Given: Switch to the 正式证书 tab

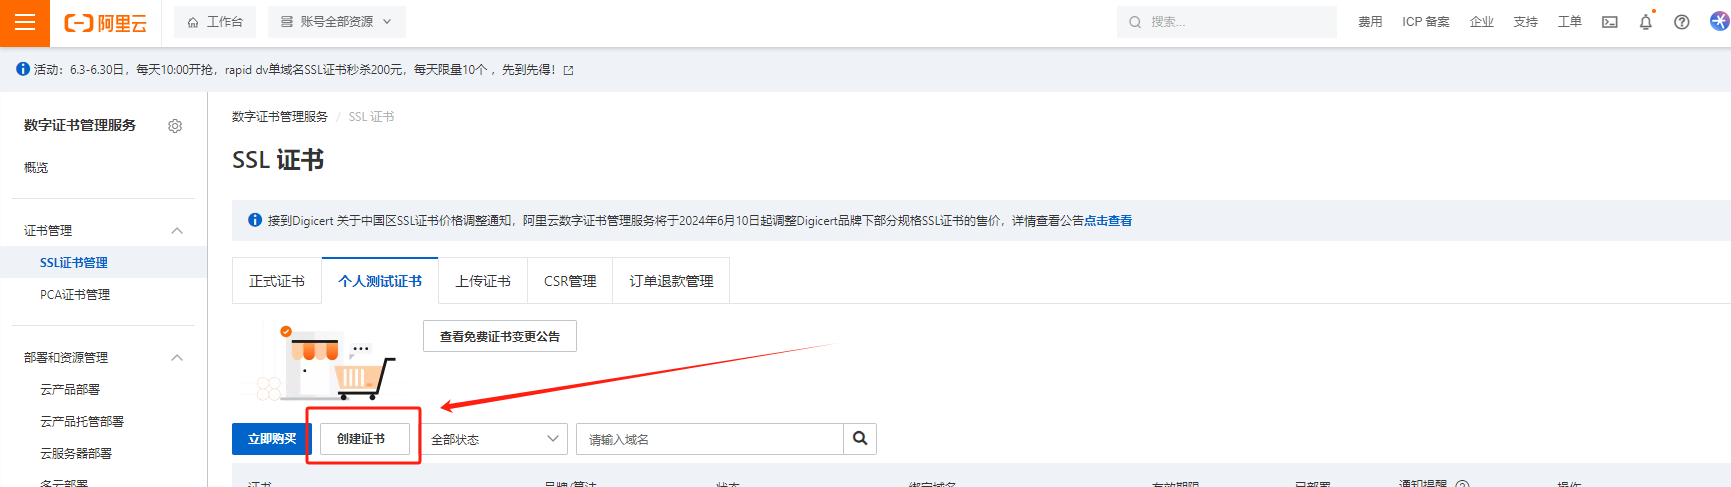Looking at the screenshot, I should coord(277,281).
